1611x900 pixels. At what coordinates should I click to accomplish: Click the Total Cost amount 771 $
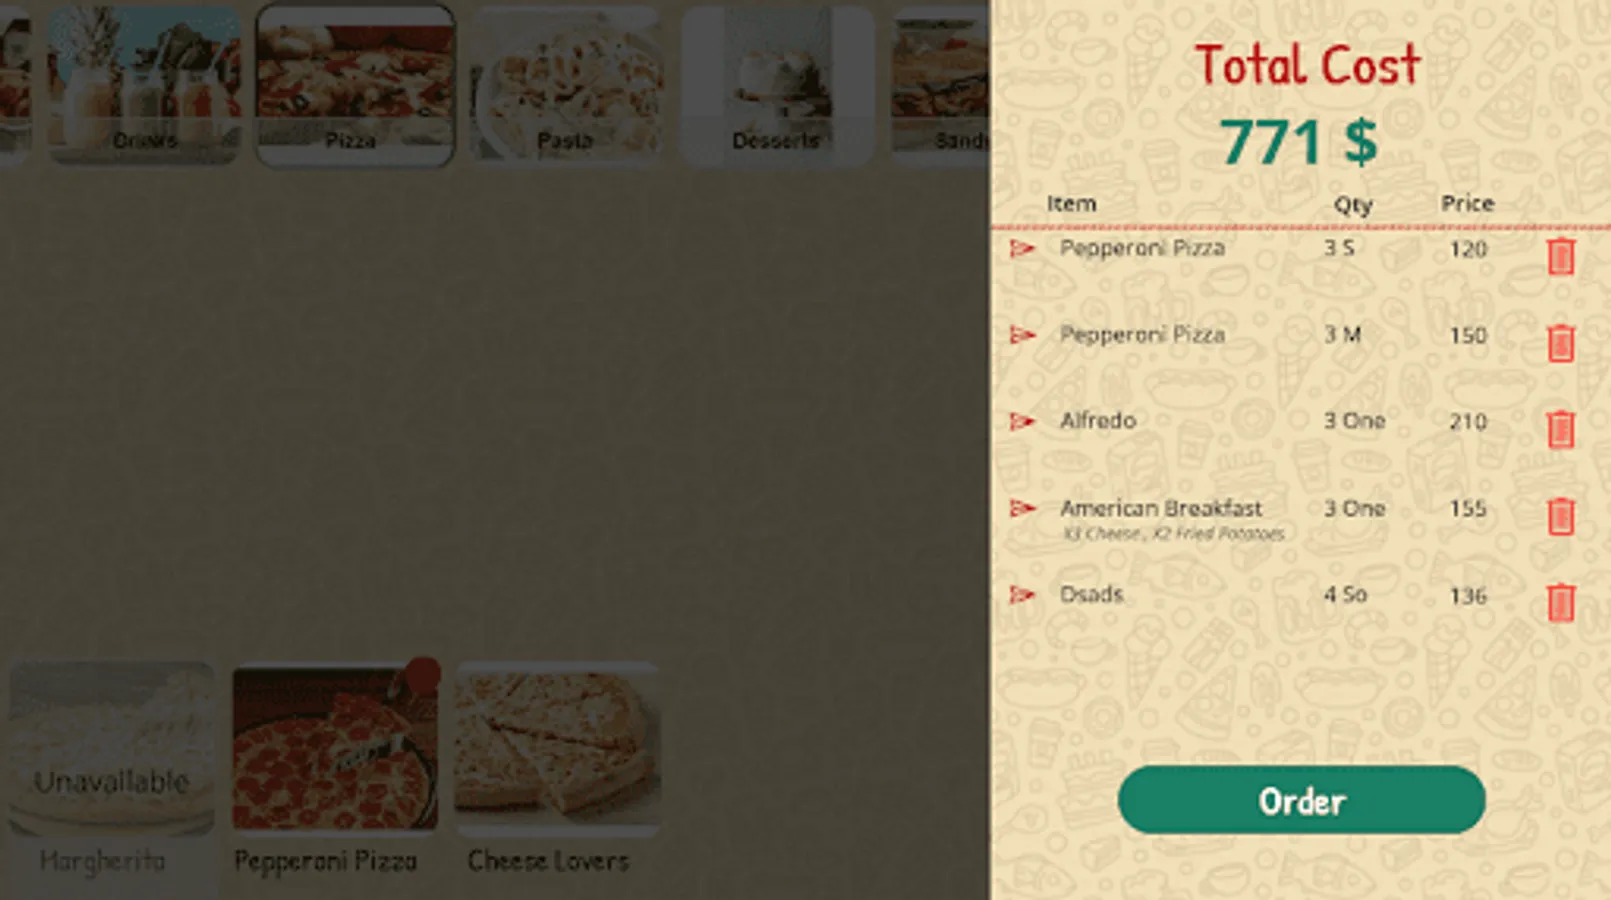[x=1299, y=142]
